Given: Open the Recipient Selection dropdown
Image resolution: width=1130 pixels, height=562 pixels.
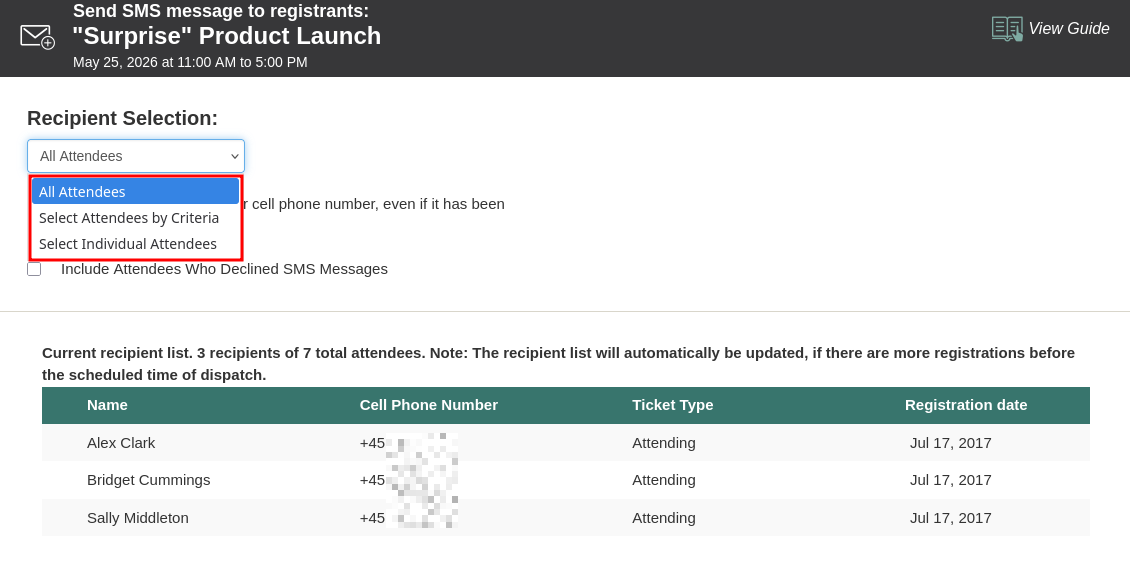Looking at the screenshot, I should [136, 156].
